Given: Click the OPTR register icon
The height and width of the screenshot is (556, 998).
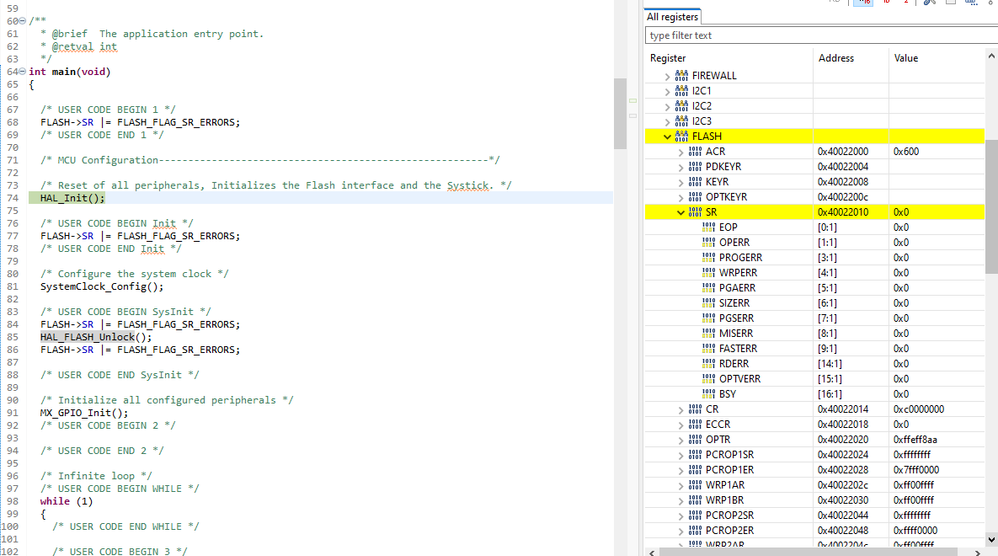Looking at the screenshot, I should pyautogui.click(x=695, y=440).
